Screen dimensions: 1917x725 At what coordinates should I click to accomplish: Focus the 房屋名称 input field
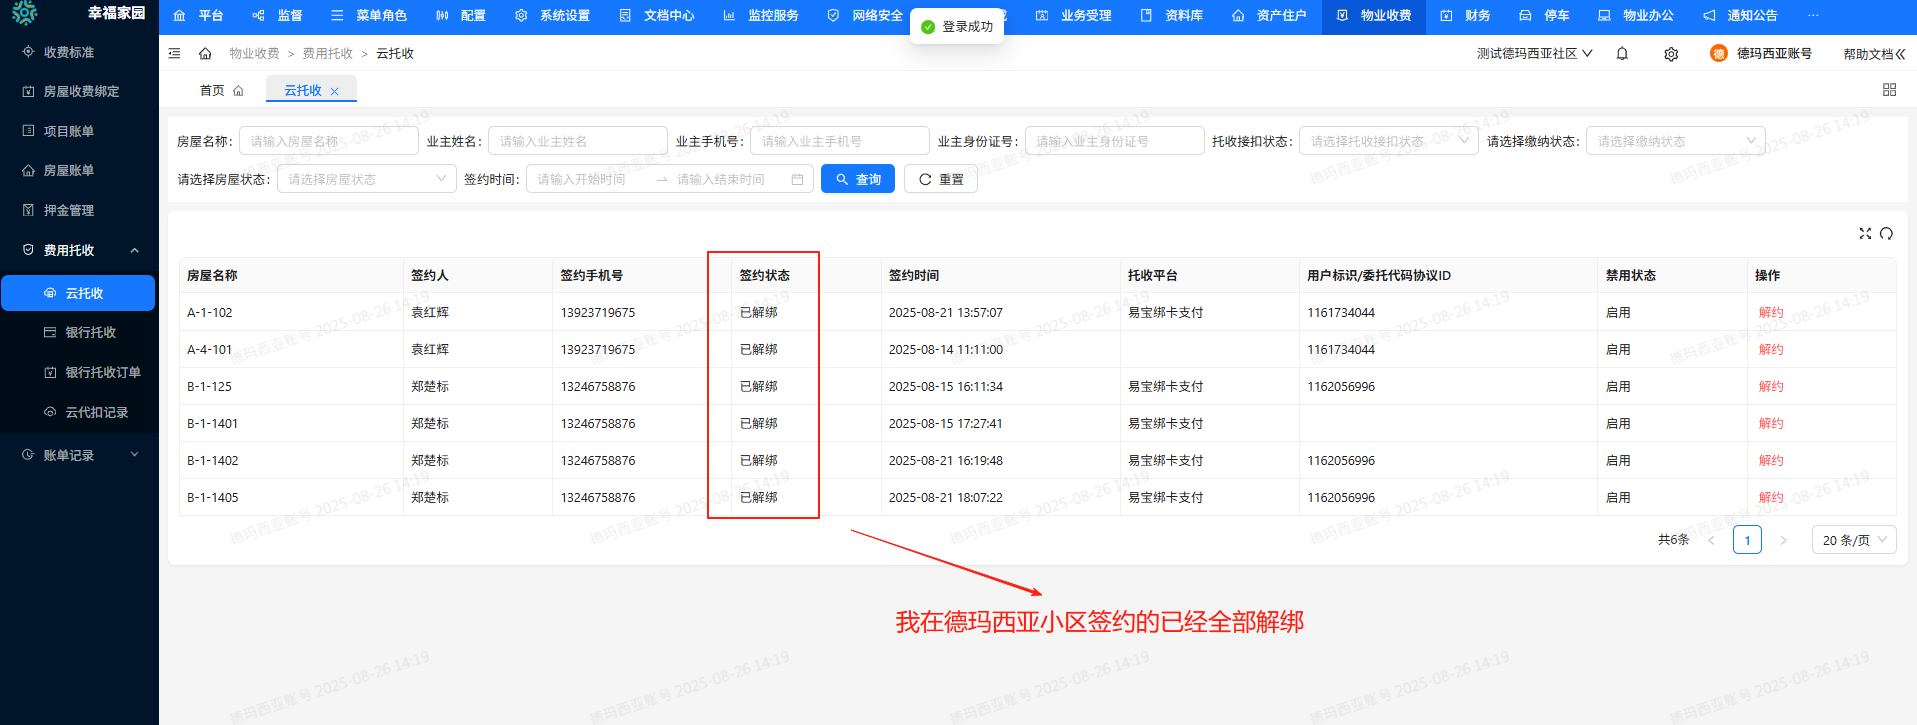click(x=328, y=141)
